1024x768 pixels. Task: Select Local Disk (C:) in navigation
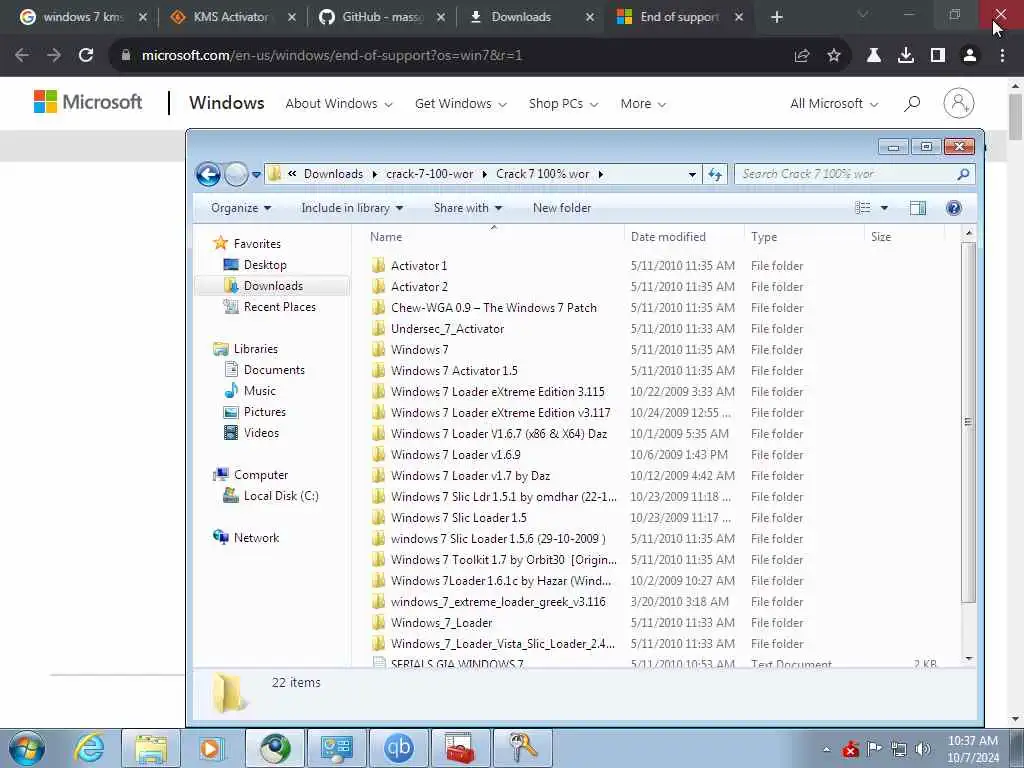[281, 496]
